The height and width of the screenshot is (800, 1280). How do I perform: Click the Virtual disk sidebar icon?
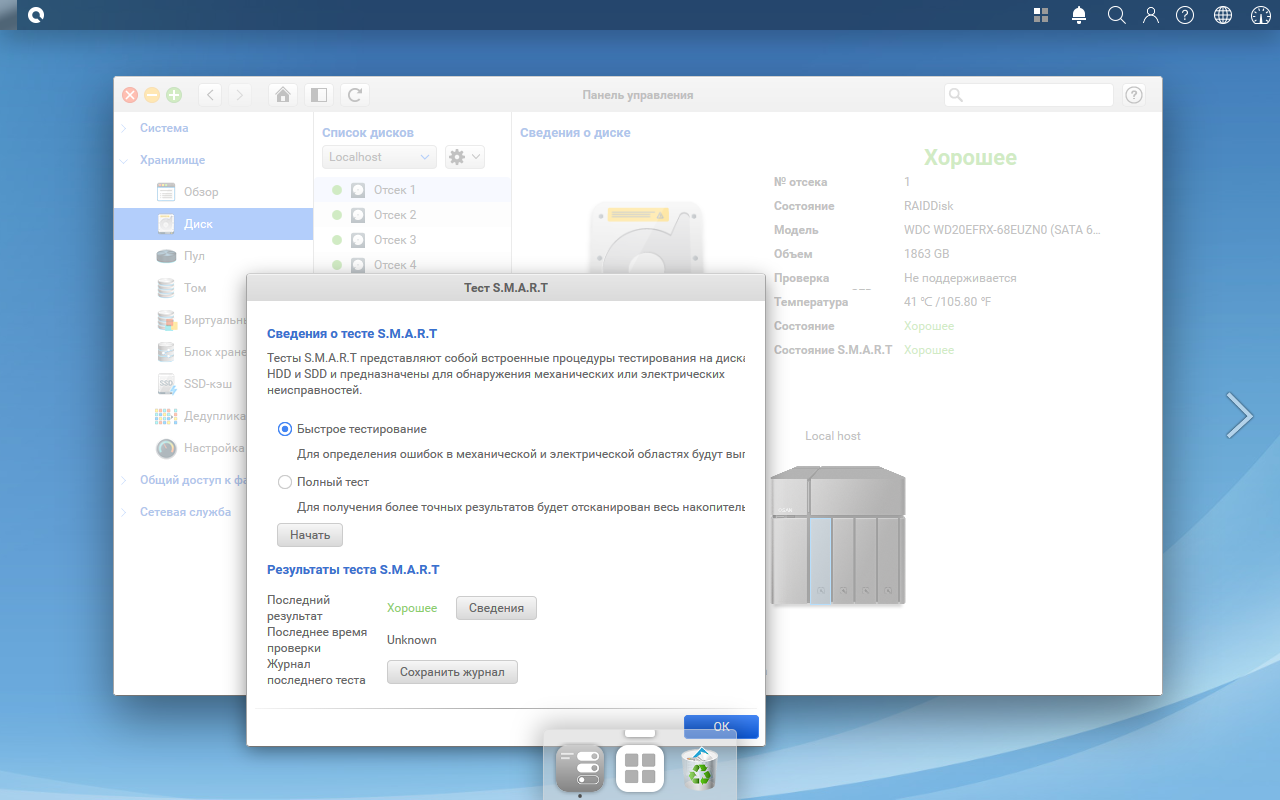[x=167, y=320]
